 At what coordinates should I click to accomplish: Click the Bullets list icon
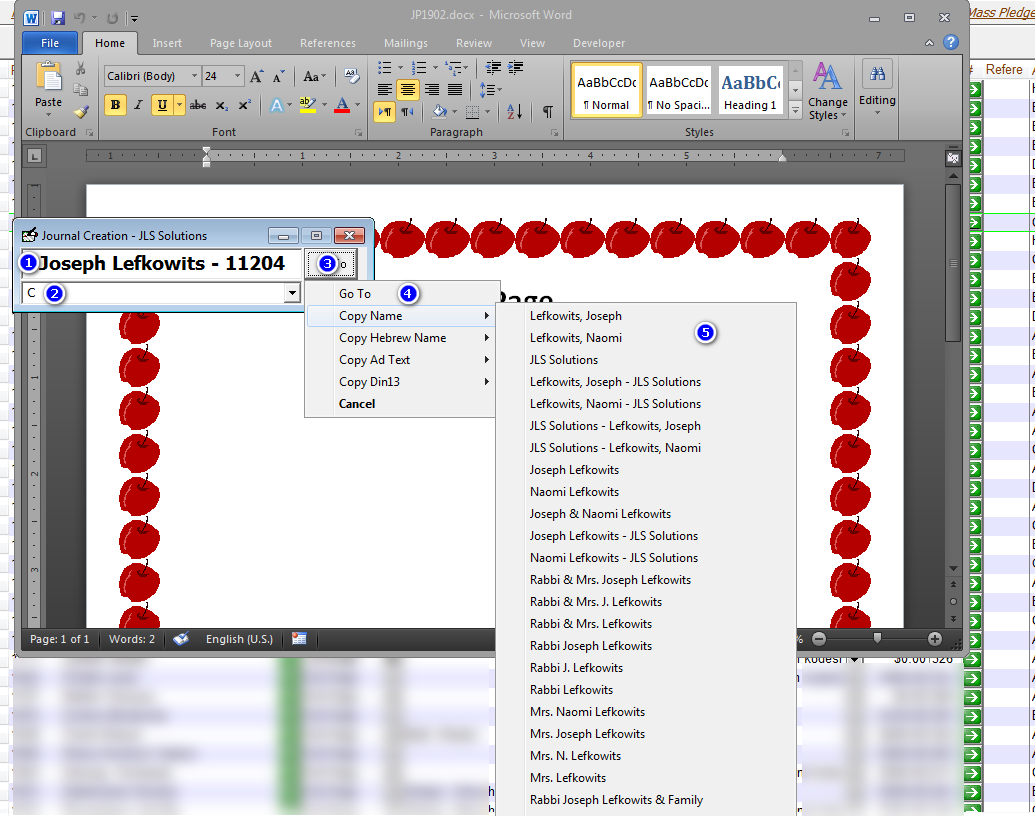385,67
